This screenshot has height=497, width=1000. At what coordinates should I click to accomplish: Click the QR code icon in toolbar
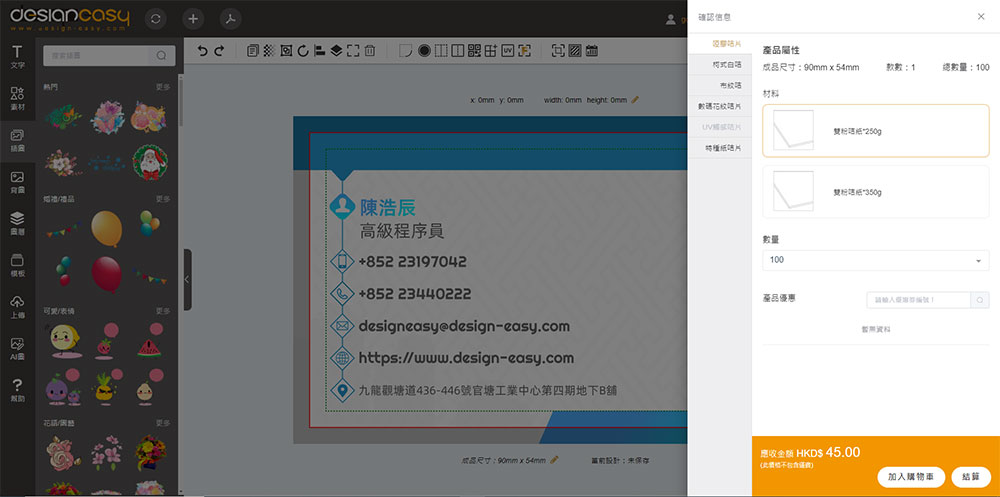point(474,51)
